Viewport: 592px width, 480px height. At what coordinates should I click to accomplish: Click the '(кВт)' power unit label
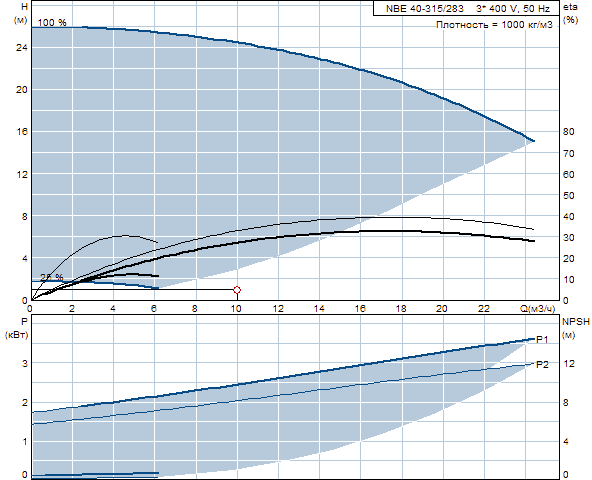pyautogui.click(x=16, y=335)
